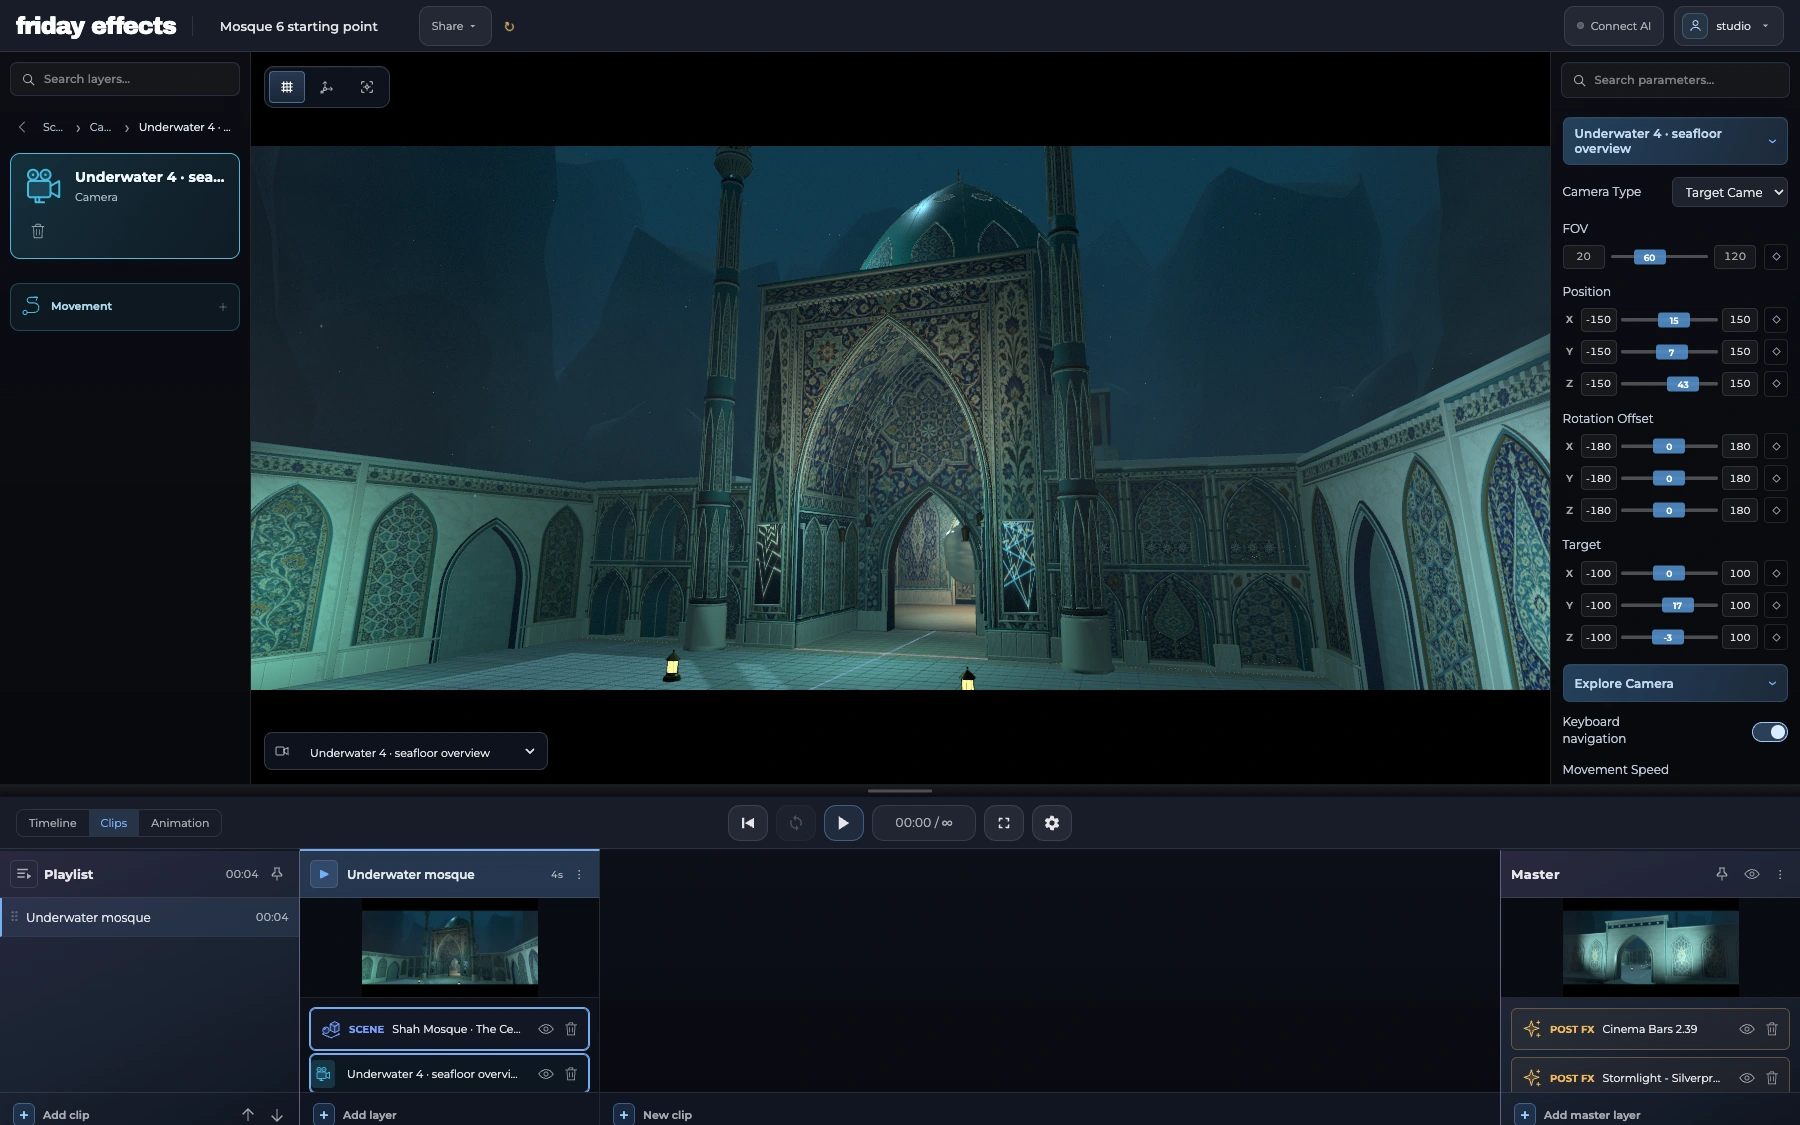Viewport: 1800px width, 1125px height.
Task: Move clip down in the playlist
Action: [277, 1115]
